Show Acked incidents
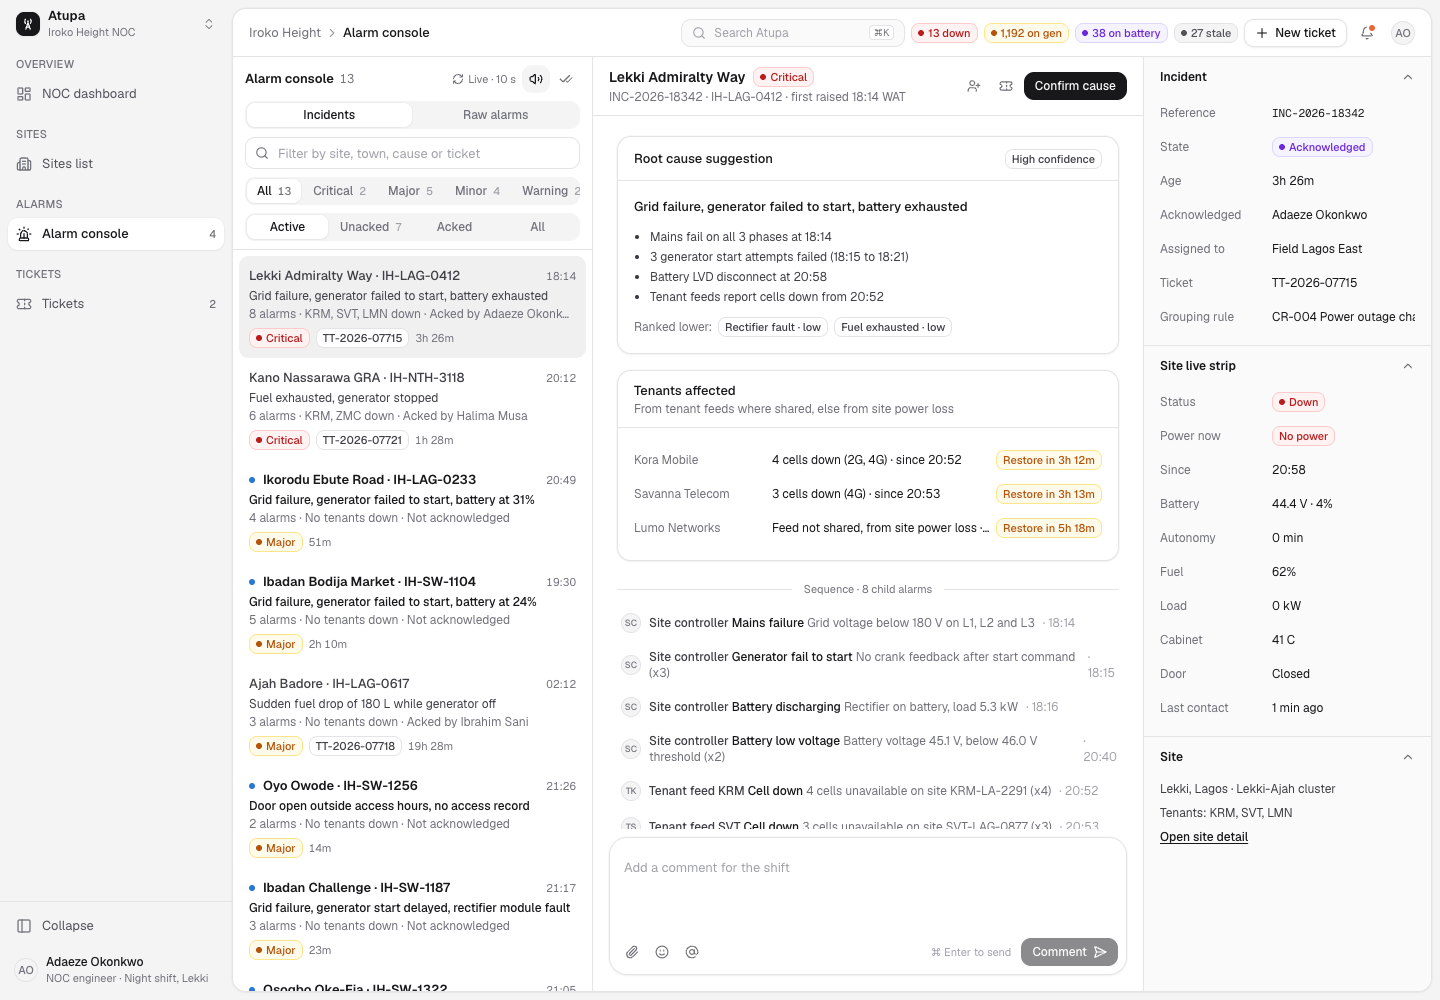 tap(454, 227)
